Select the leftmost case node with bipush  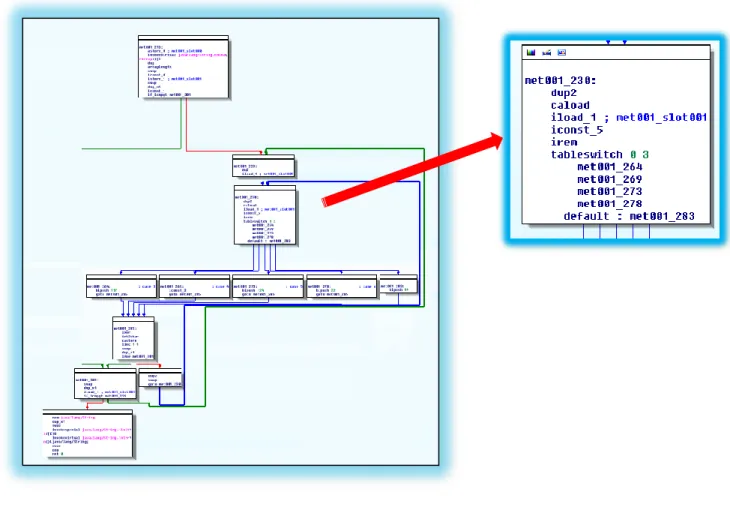122,286
